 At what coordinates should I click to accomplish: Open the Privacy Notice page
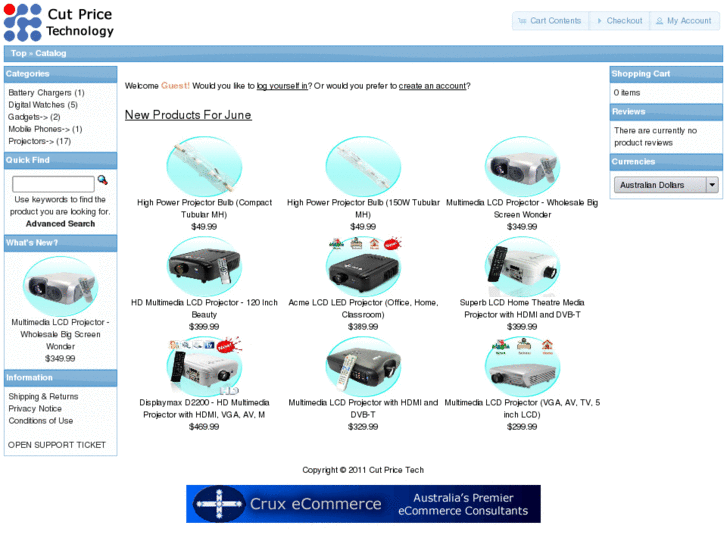click(x=35, y=409)
